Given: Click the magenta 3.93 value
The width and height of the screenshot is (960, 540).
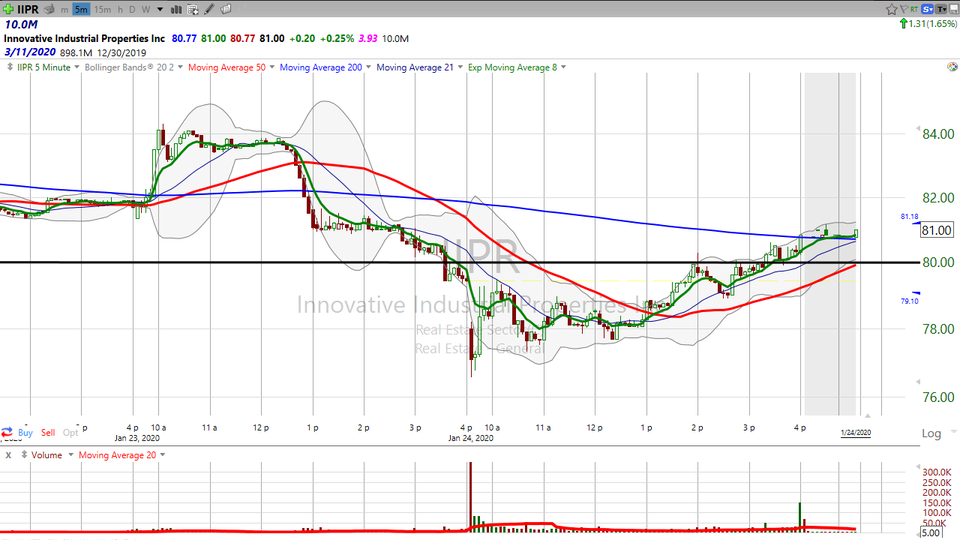Looking at the screenshot, I should [x=368, y=39].
